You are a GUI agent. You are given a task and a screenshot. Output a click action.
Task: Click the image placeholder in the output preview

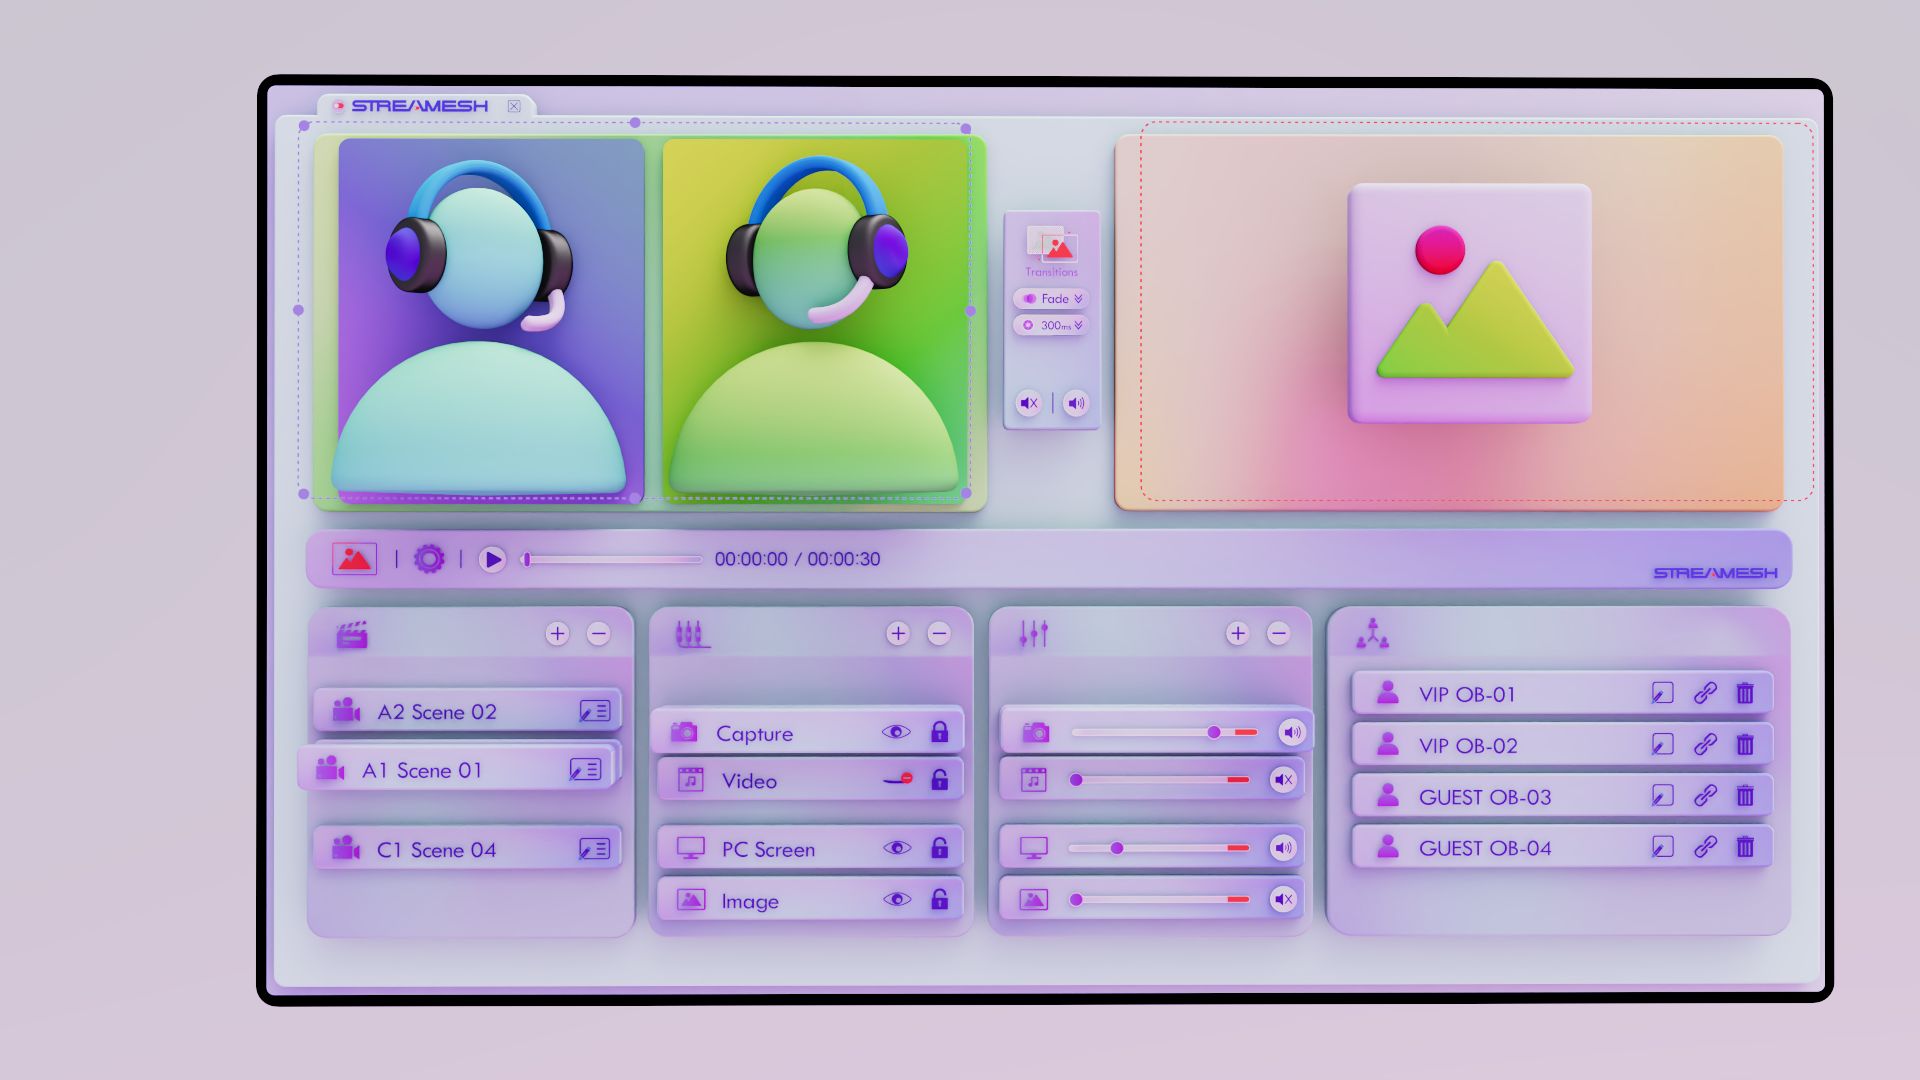[x=1469, y=304]
